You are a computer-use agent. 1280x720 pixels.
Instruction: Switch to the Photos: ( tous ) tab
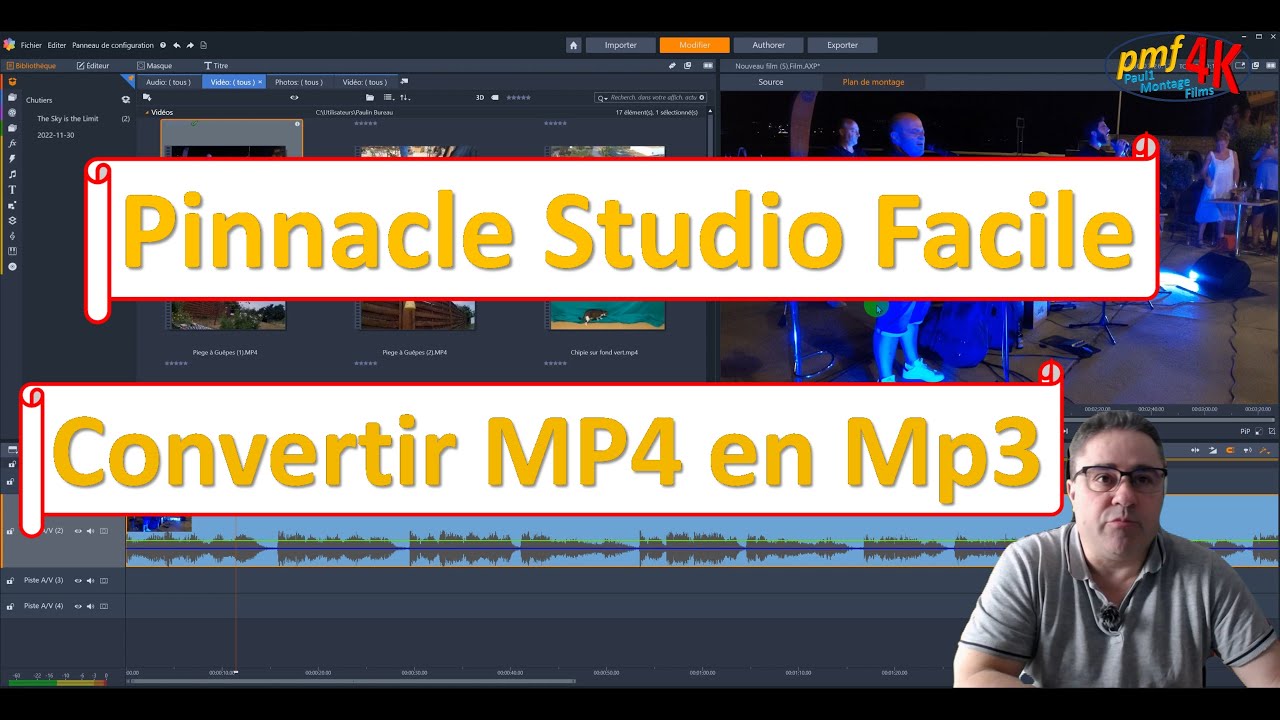(299, 82)
